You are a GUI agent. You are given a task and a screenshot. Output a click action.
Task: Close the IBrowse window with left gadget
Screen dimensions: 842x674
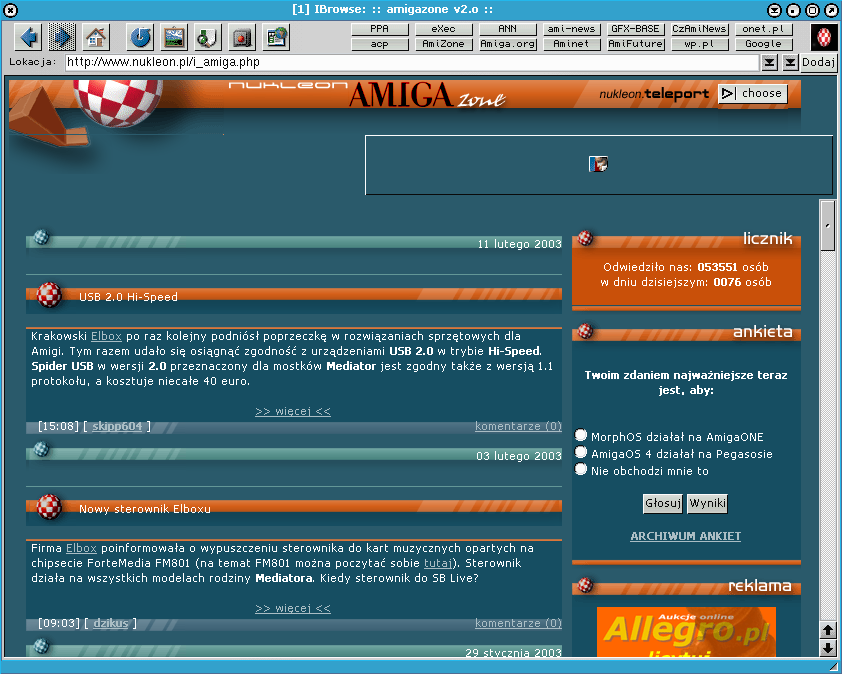10,10
